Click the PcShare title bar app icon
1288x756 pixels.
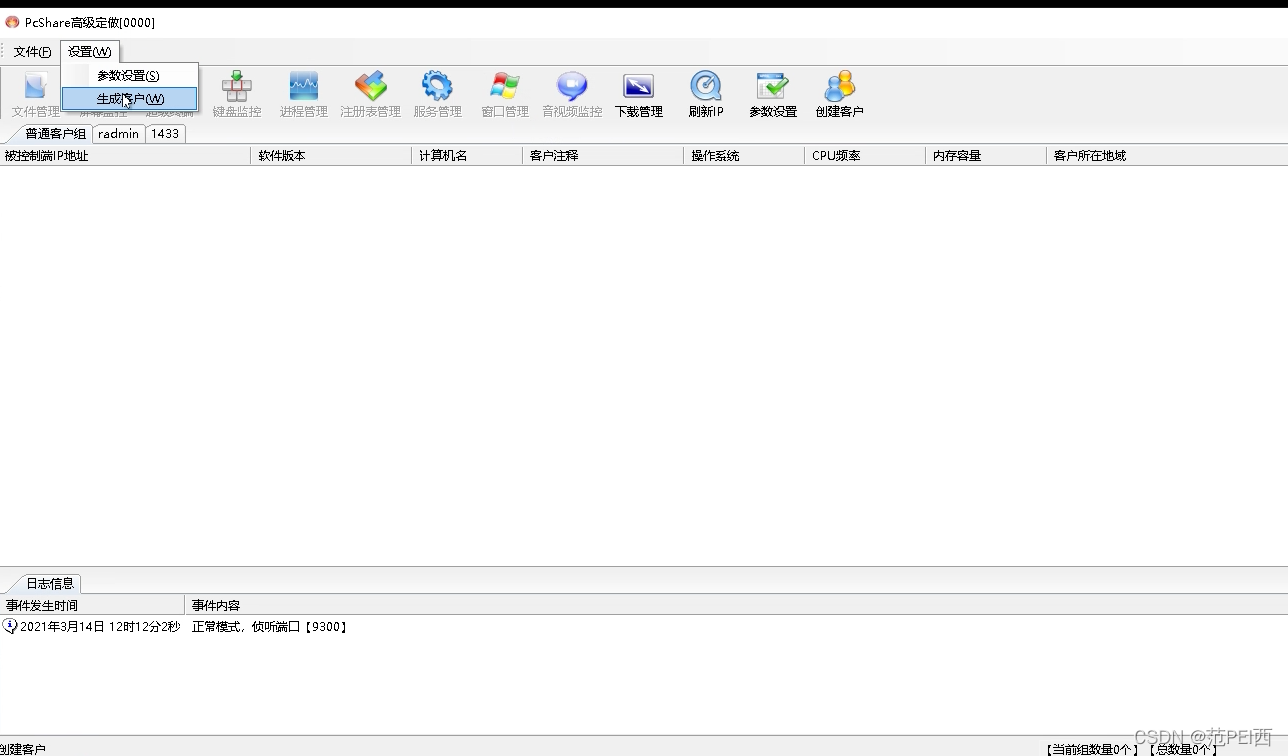(x=12, y=22)
